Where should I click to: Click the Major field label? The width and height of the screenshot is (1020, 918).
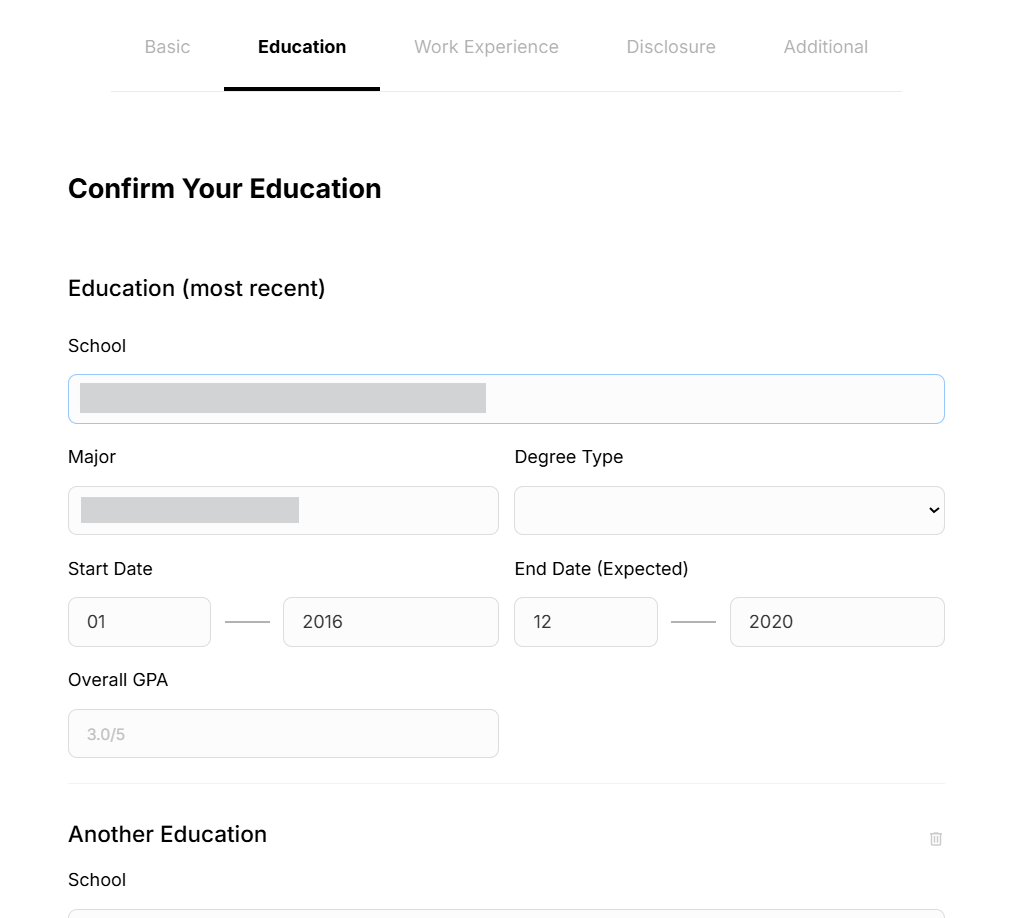click(x=92, y=457)
